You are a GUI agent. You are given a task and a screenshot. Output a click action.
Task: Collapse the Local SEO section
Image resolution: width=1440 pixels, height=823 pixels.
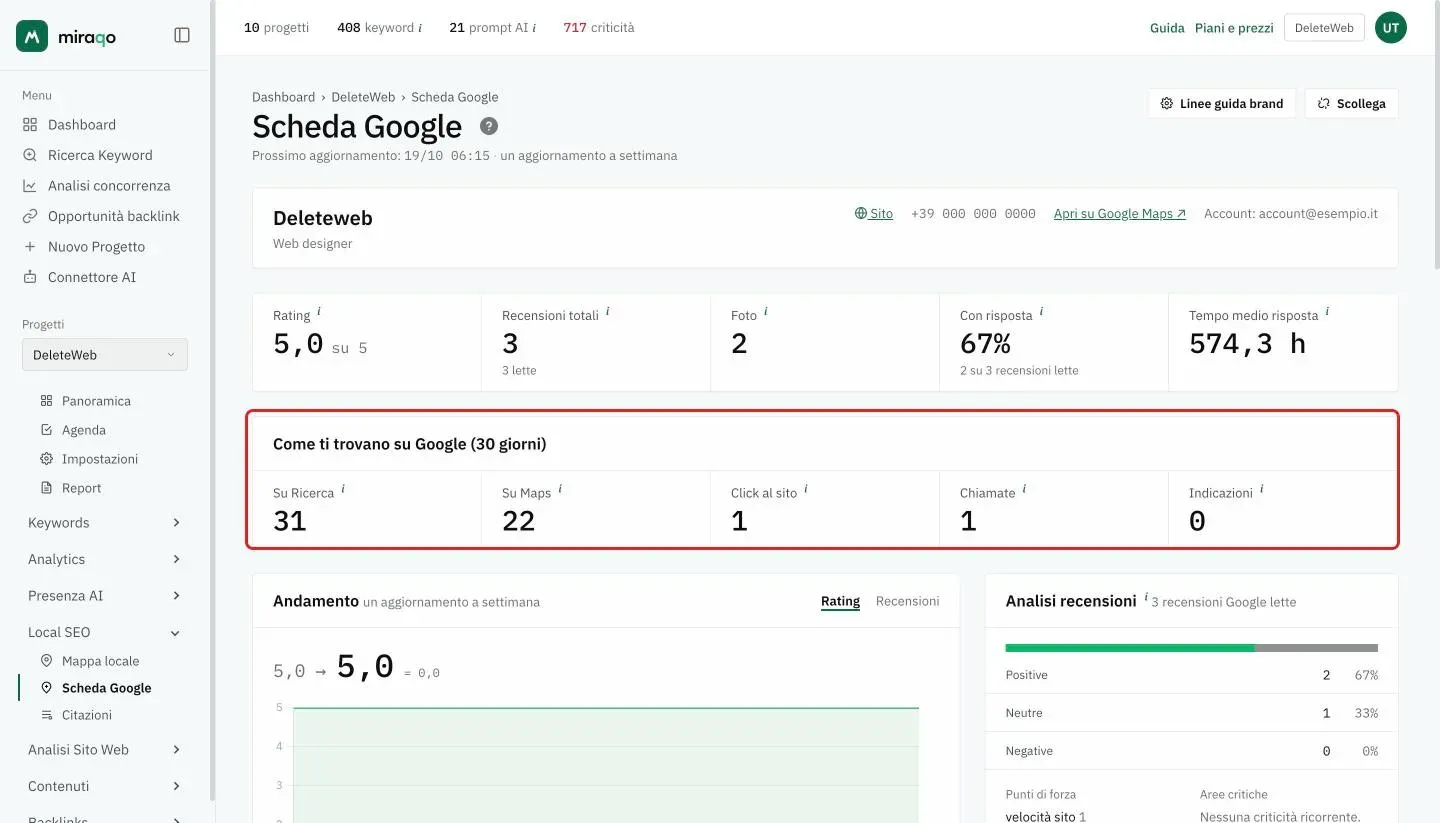pos(105,632)
